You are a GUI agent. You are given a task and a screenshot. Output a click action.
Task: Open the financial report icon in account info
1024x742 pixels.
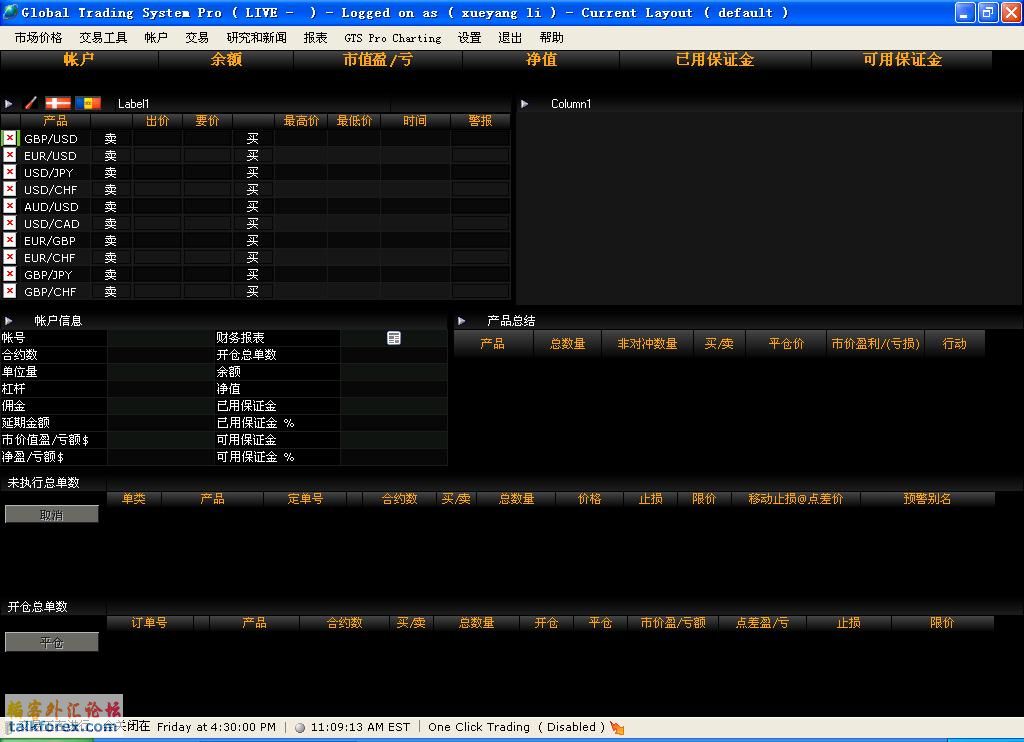coord(394,338)
